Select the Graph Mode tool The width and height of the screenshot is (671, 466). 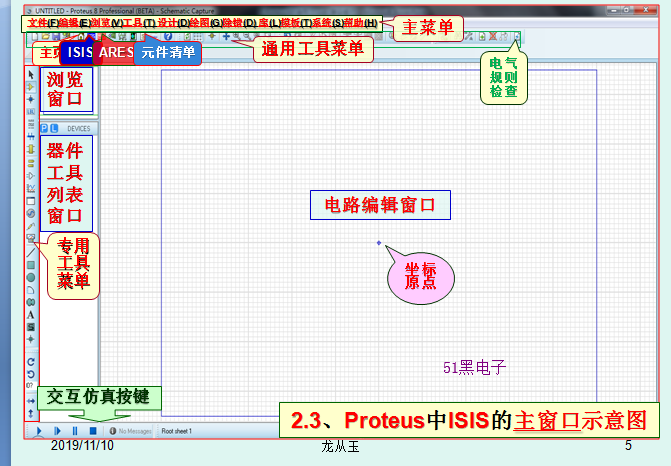[31, 188]
